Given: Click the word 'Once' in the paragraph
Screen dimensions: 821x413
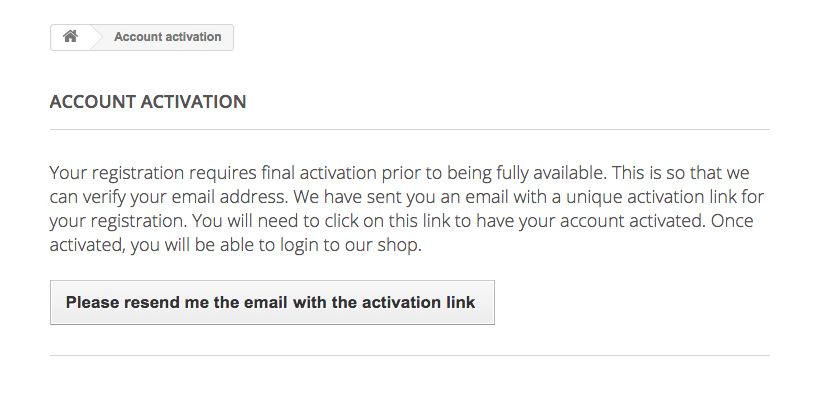Looking at the screenshot, I should tap(732, 220).
